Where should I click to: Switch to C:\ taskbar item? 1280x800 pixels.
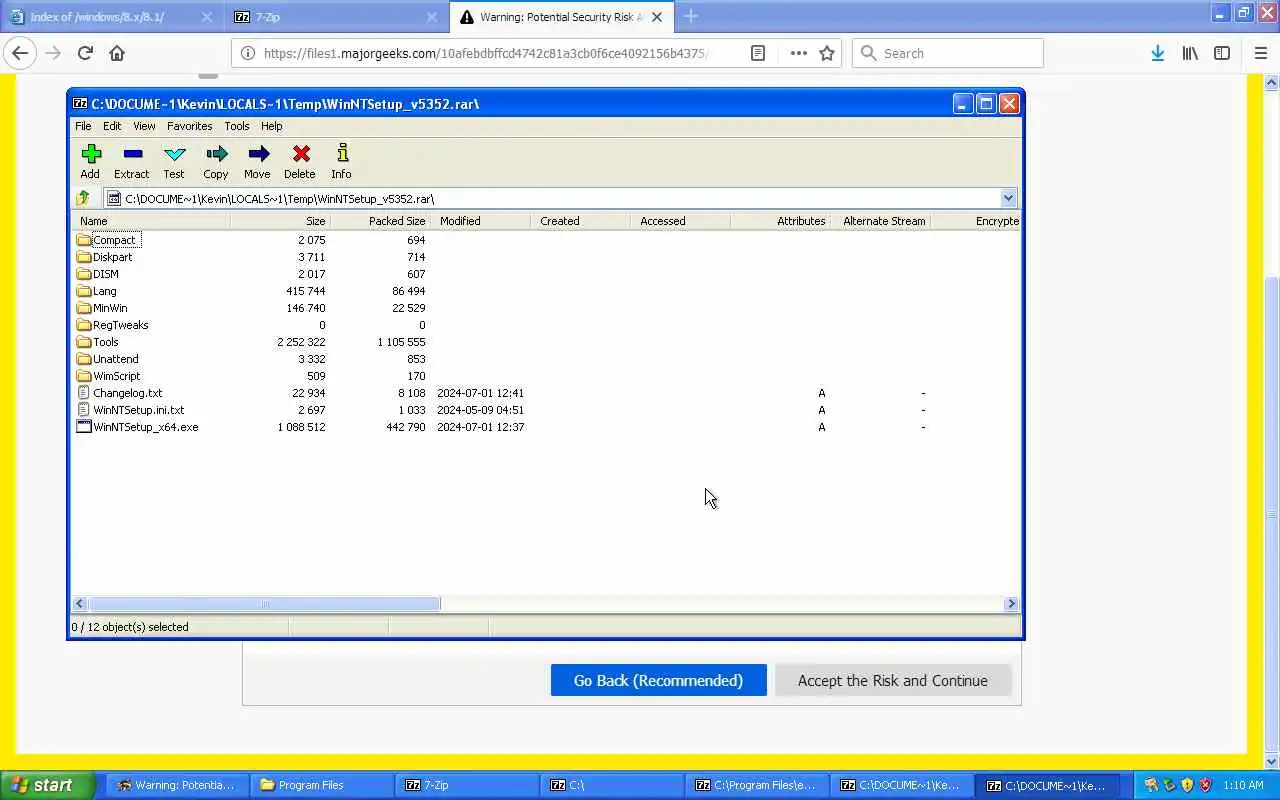(612, 785)
